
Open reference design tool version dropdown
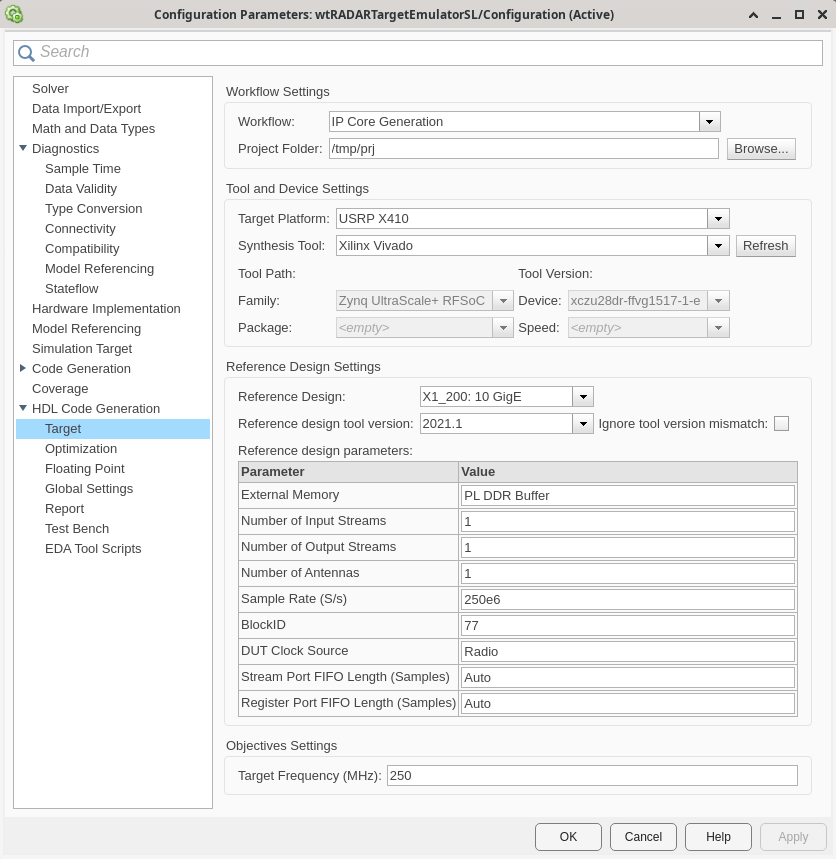coord(583,424)
